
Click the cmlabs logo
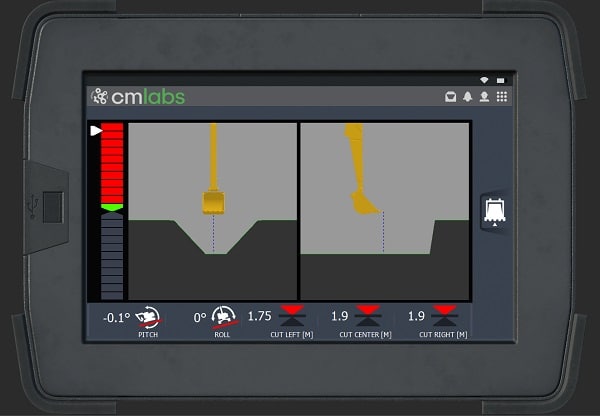click(x=138, y=96)
